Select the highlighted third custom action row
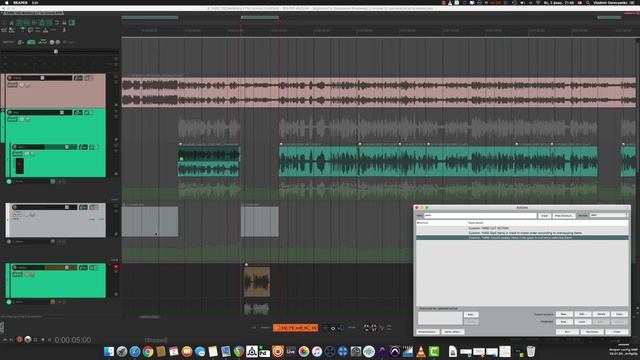Viewport: 640px width, 360px height. point(522,238)
